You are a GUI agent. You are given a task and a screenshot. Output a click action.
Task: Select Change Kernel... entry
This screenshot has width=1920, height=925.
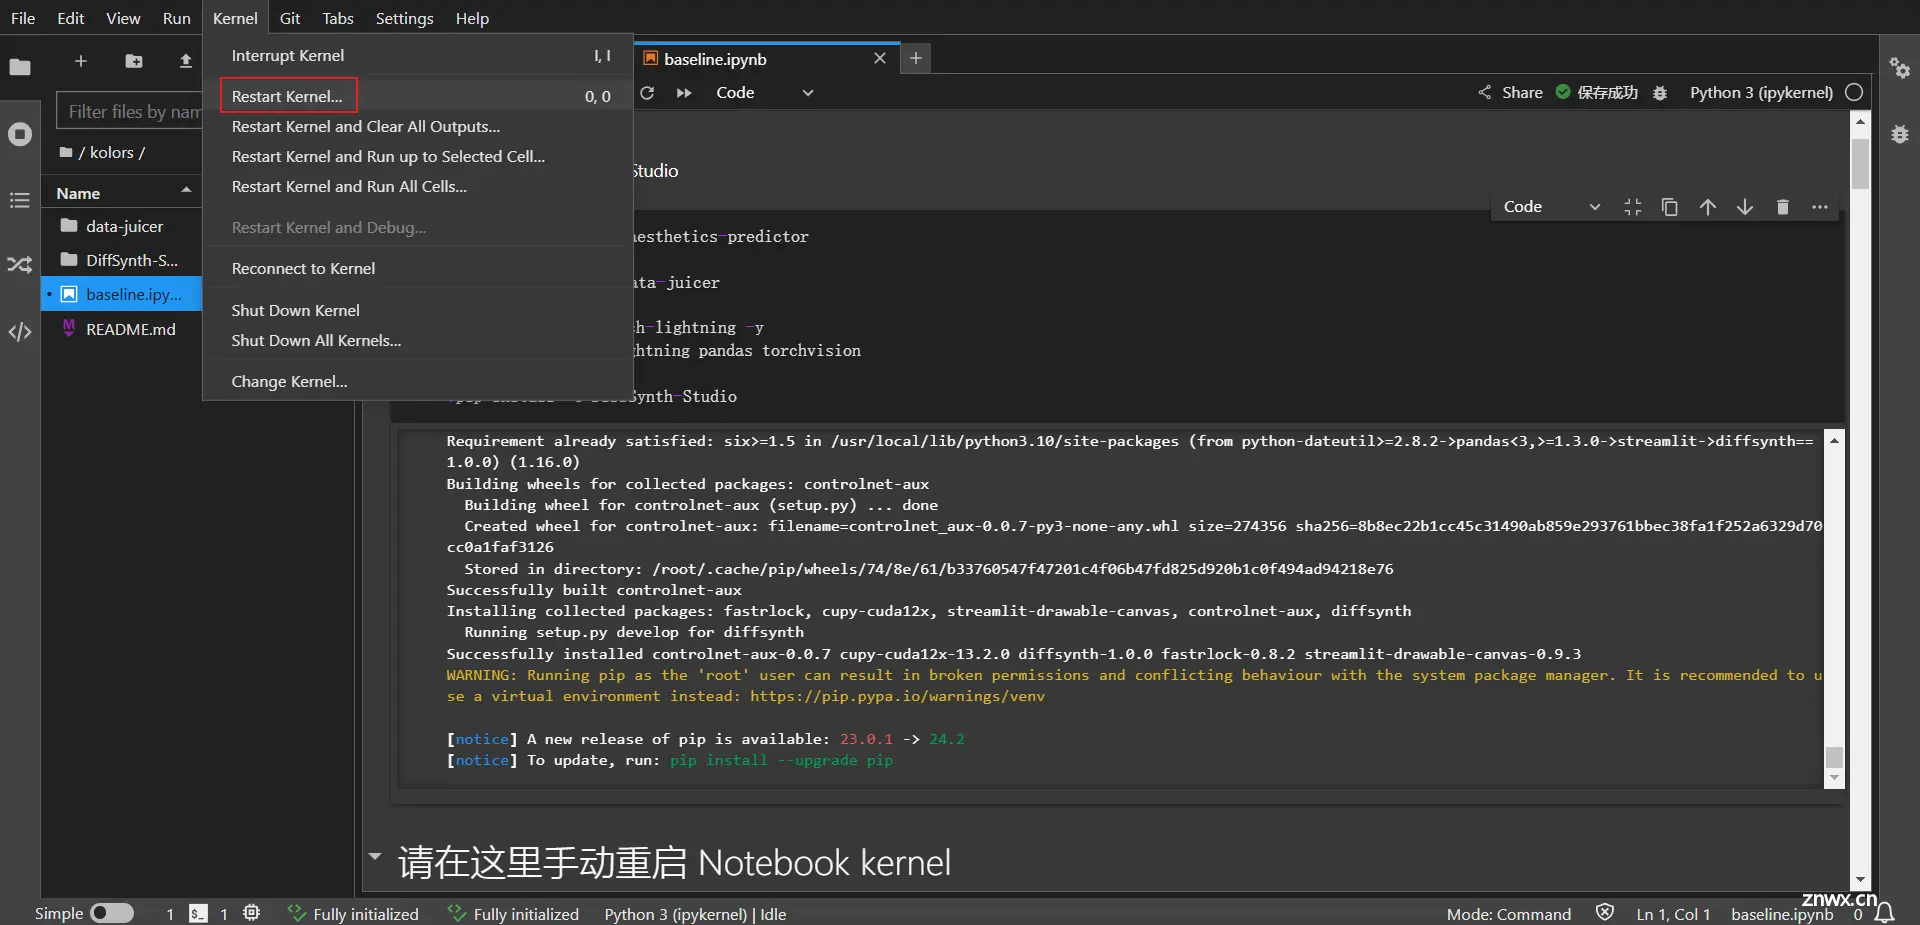coord(418,381)
